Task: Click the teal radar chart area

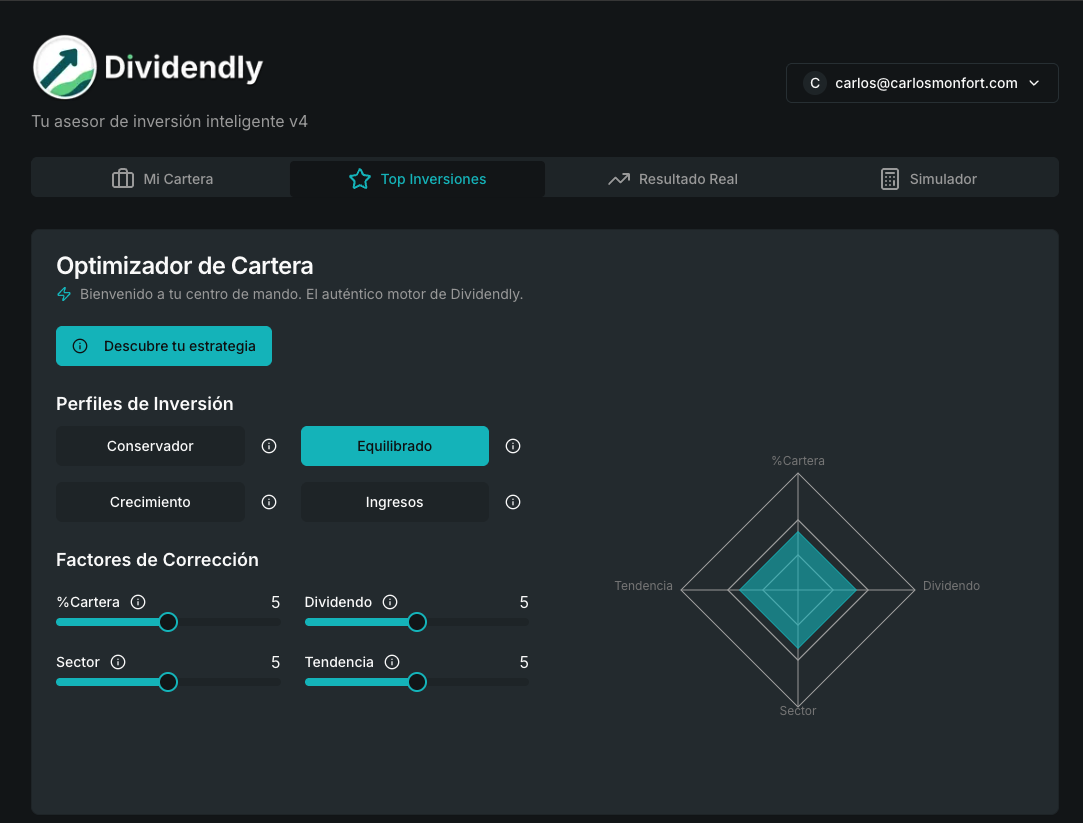Action: pos(798,590)
